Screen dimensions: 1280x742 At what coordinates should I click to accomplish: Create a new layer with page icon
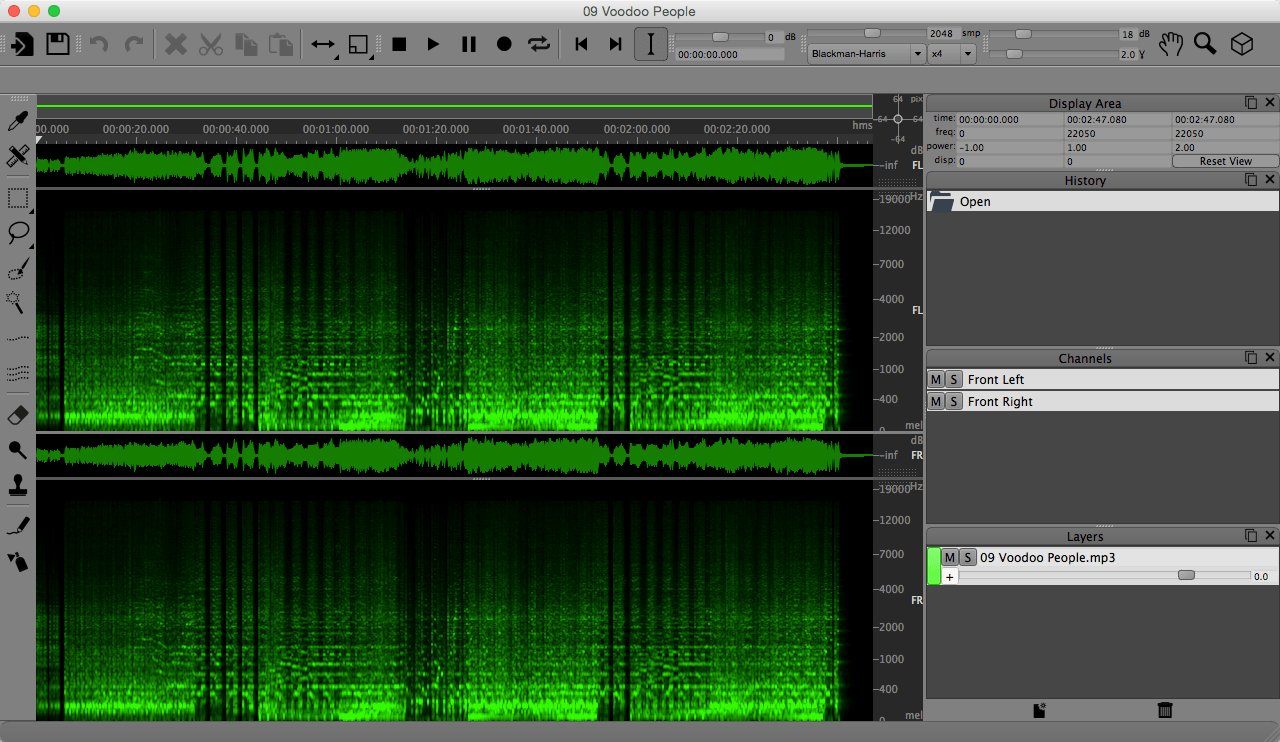[x=1039, y=710]
